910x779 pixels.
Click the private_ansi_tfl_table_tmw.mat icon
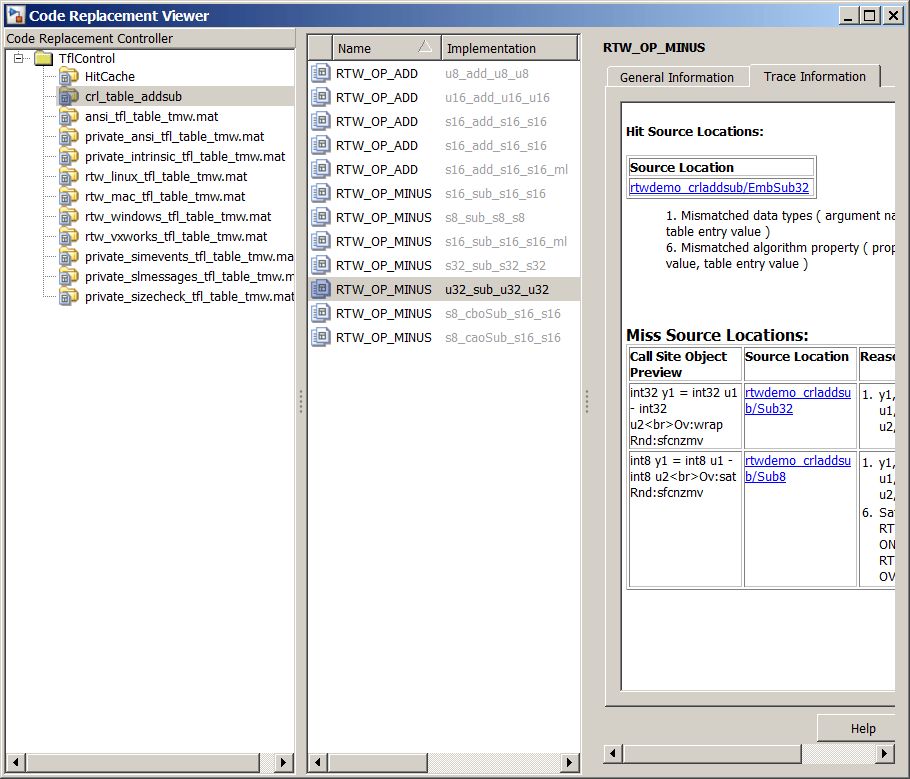[x=68, y=136]
